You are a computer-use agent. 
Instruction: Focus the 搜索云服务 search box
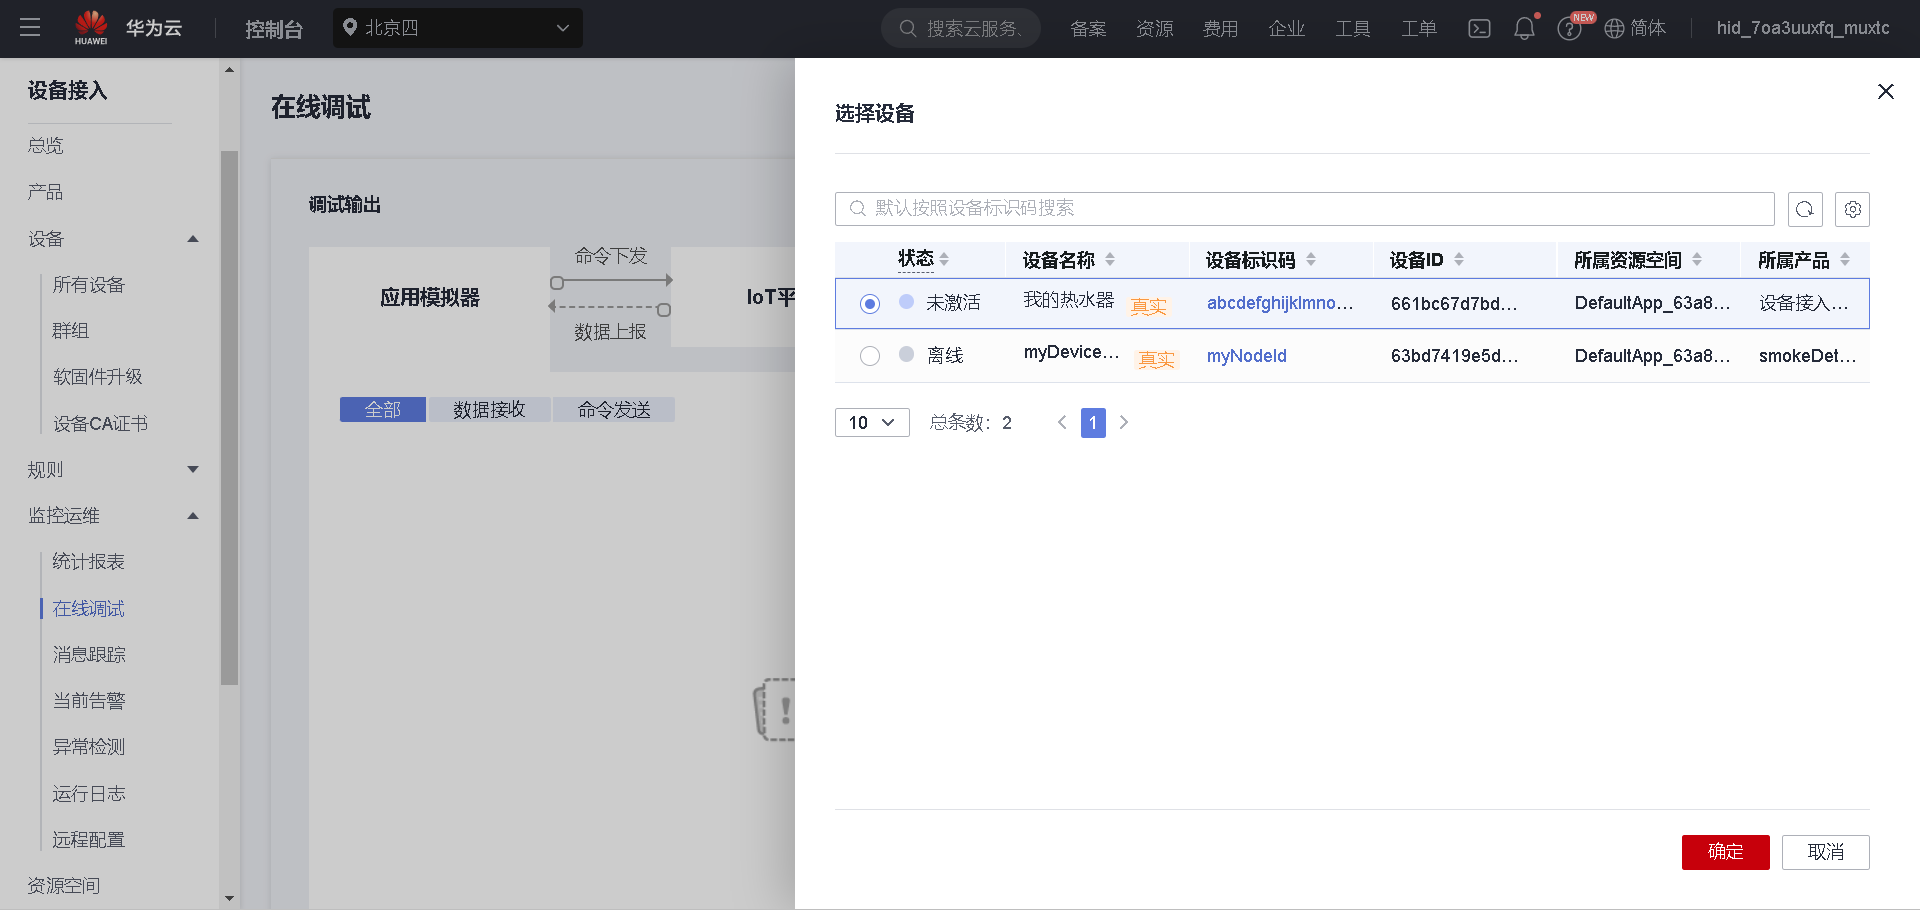[x=961, y=28]
